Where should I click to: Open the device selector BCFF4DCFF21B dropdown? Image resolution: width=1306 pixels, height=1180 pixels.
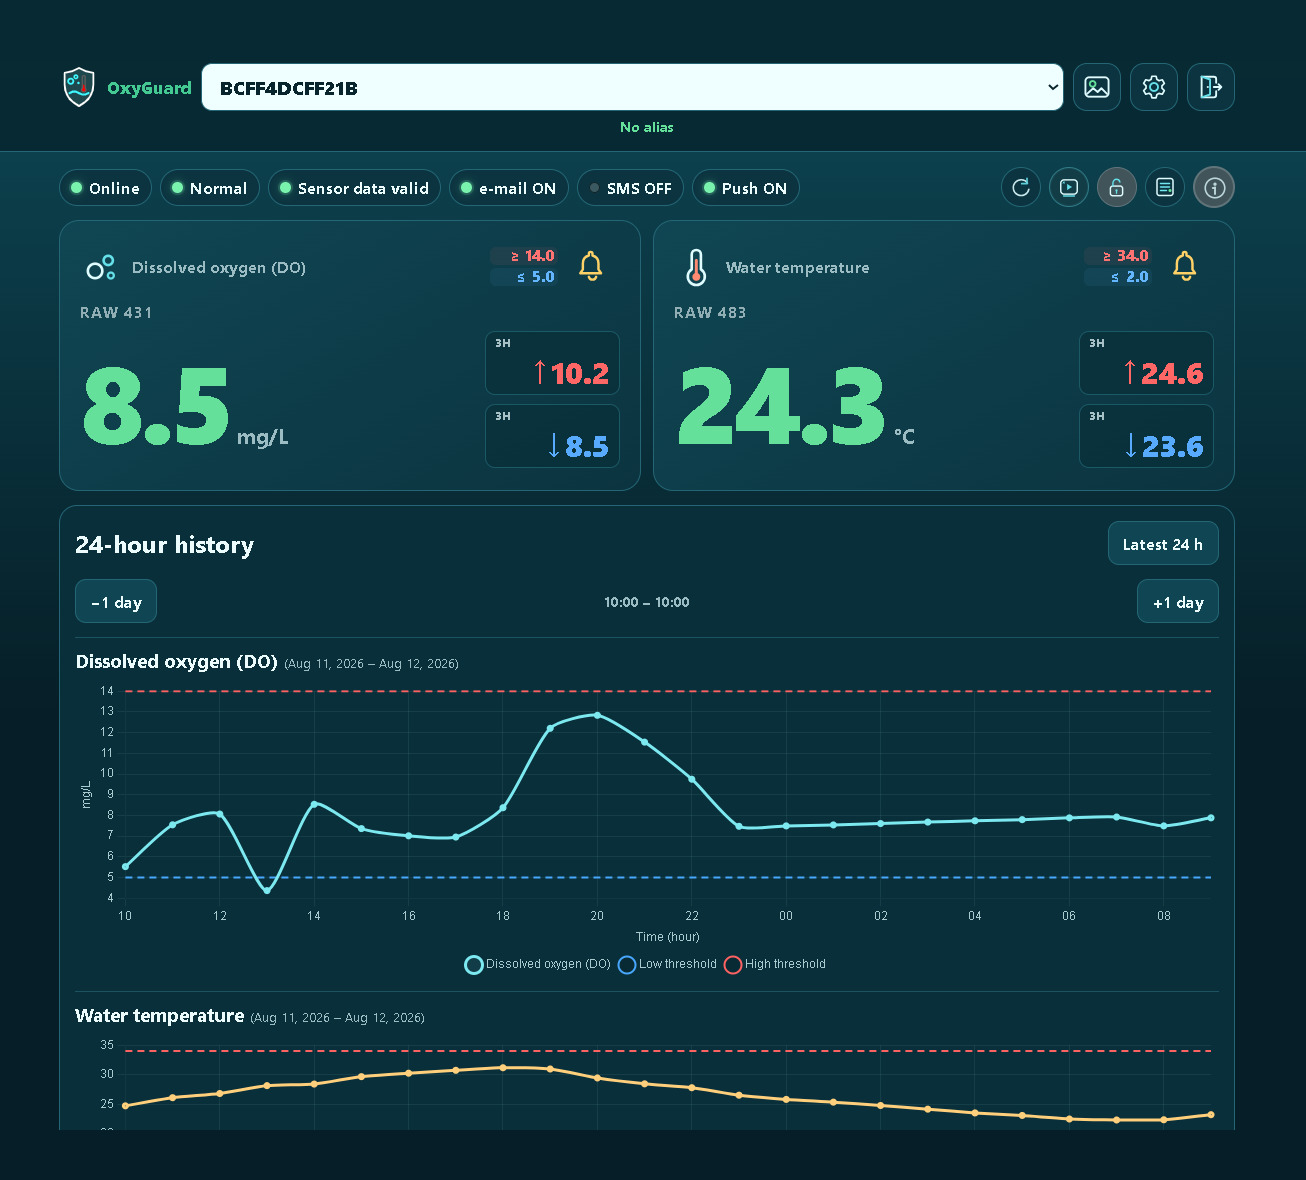pyautogui.click(x=632, y=87)
